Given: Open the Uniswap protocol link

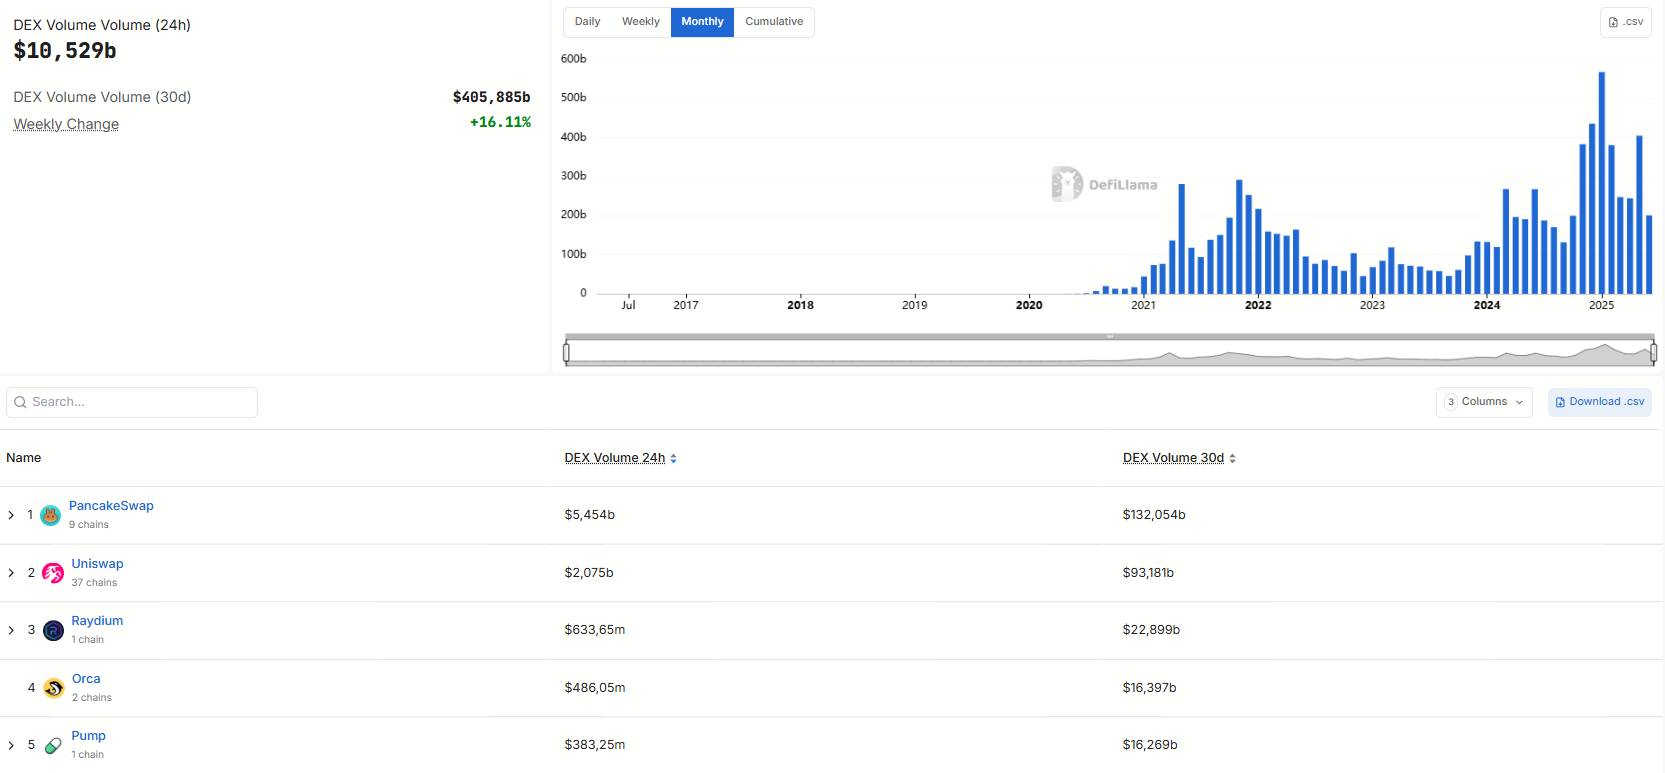Looking at the screenshot, I should tap(97, 564).
